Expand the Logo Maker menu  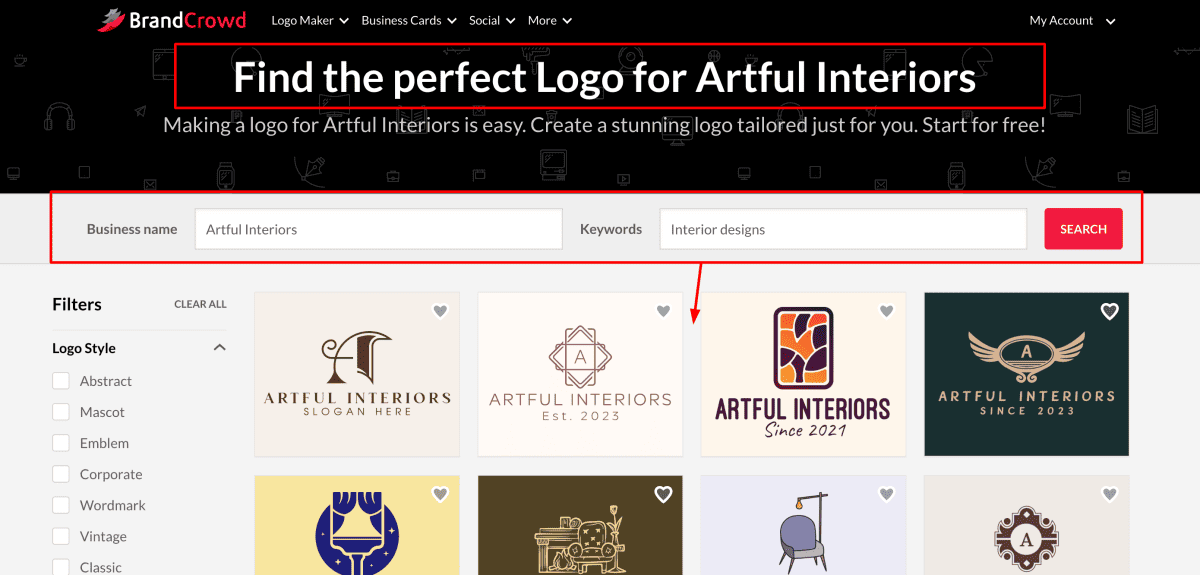(x=310, y=21)
